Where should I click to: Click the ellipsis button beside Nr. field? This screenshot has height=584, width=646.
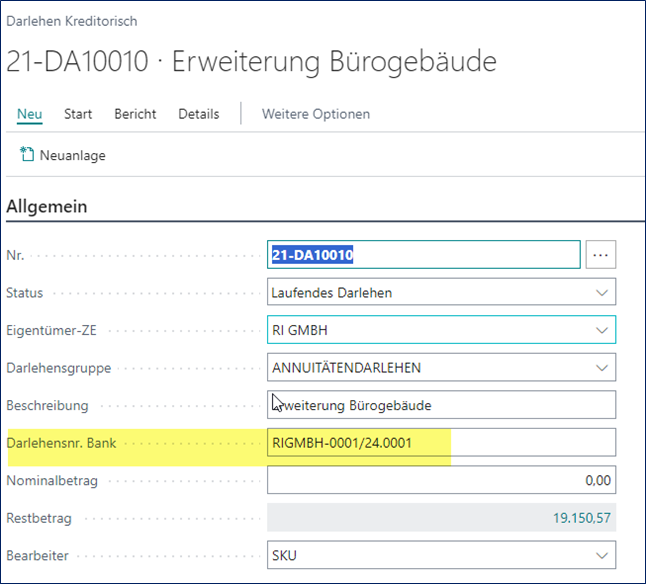[600, 255]
